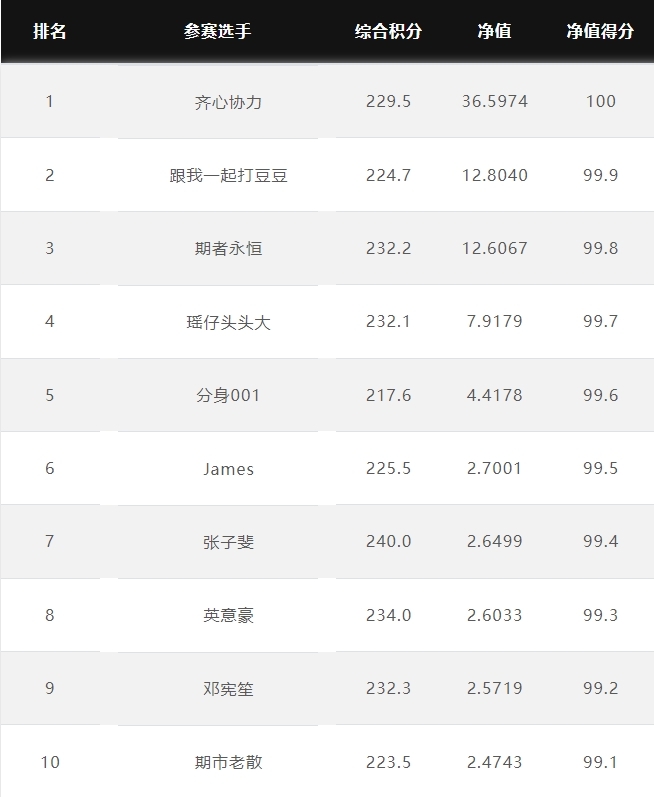The height and width of the screenshot is (797, 654).
Task: Click net value 36.5974
Action: (x=494, y=102)
